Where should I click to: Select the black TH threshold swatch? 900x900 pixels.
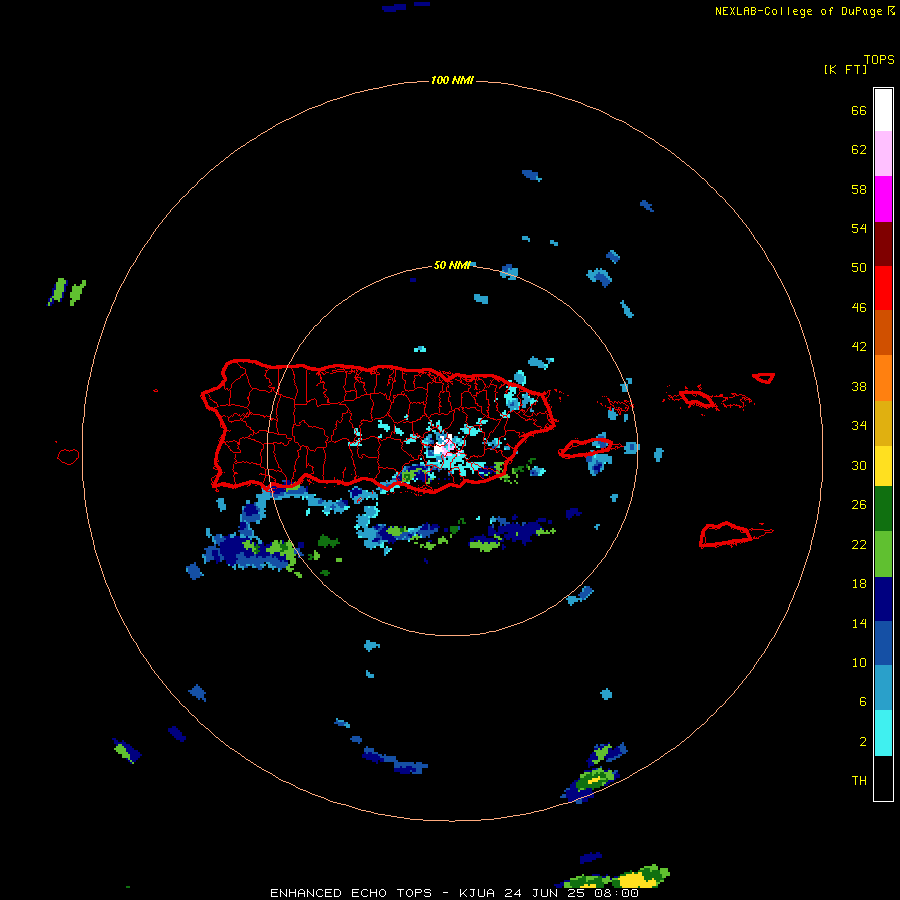[883, 778]
